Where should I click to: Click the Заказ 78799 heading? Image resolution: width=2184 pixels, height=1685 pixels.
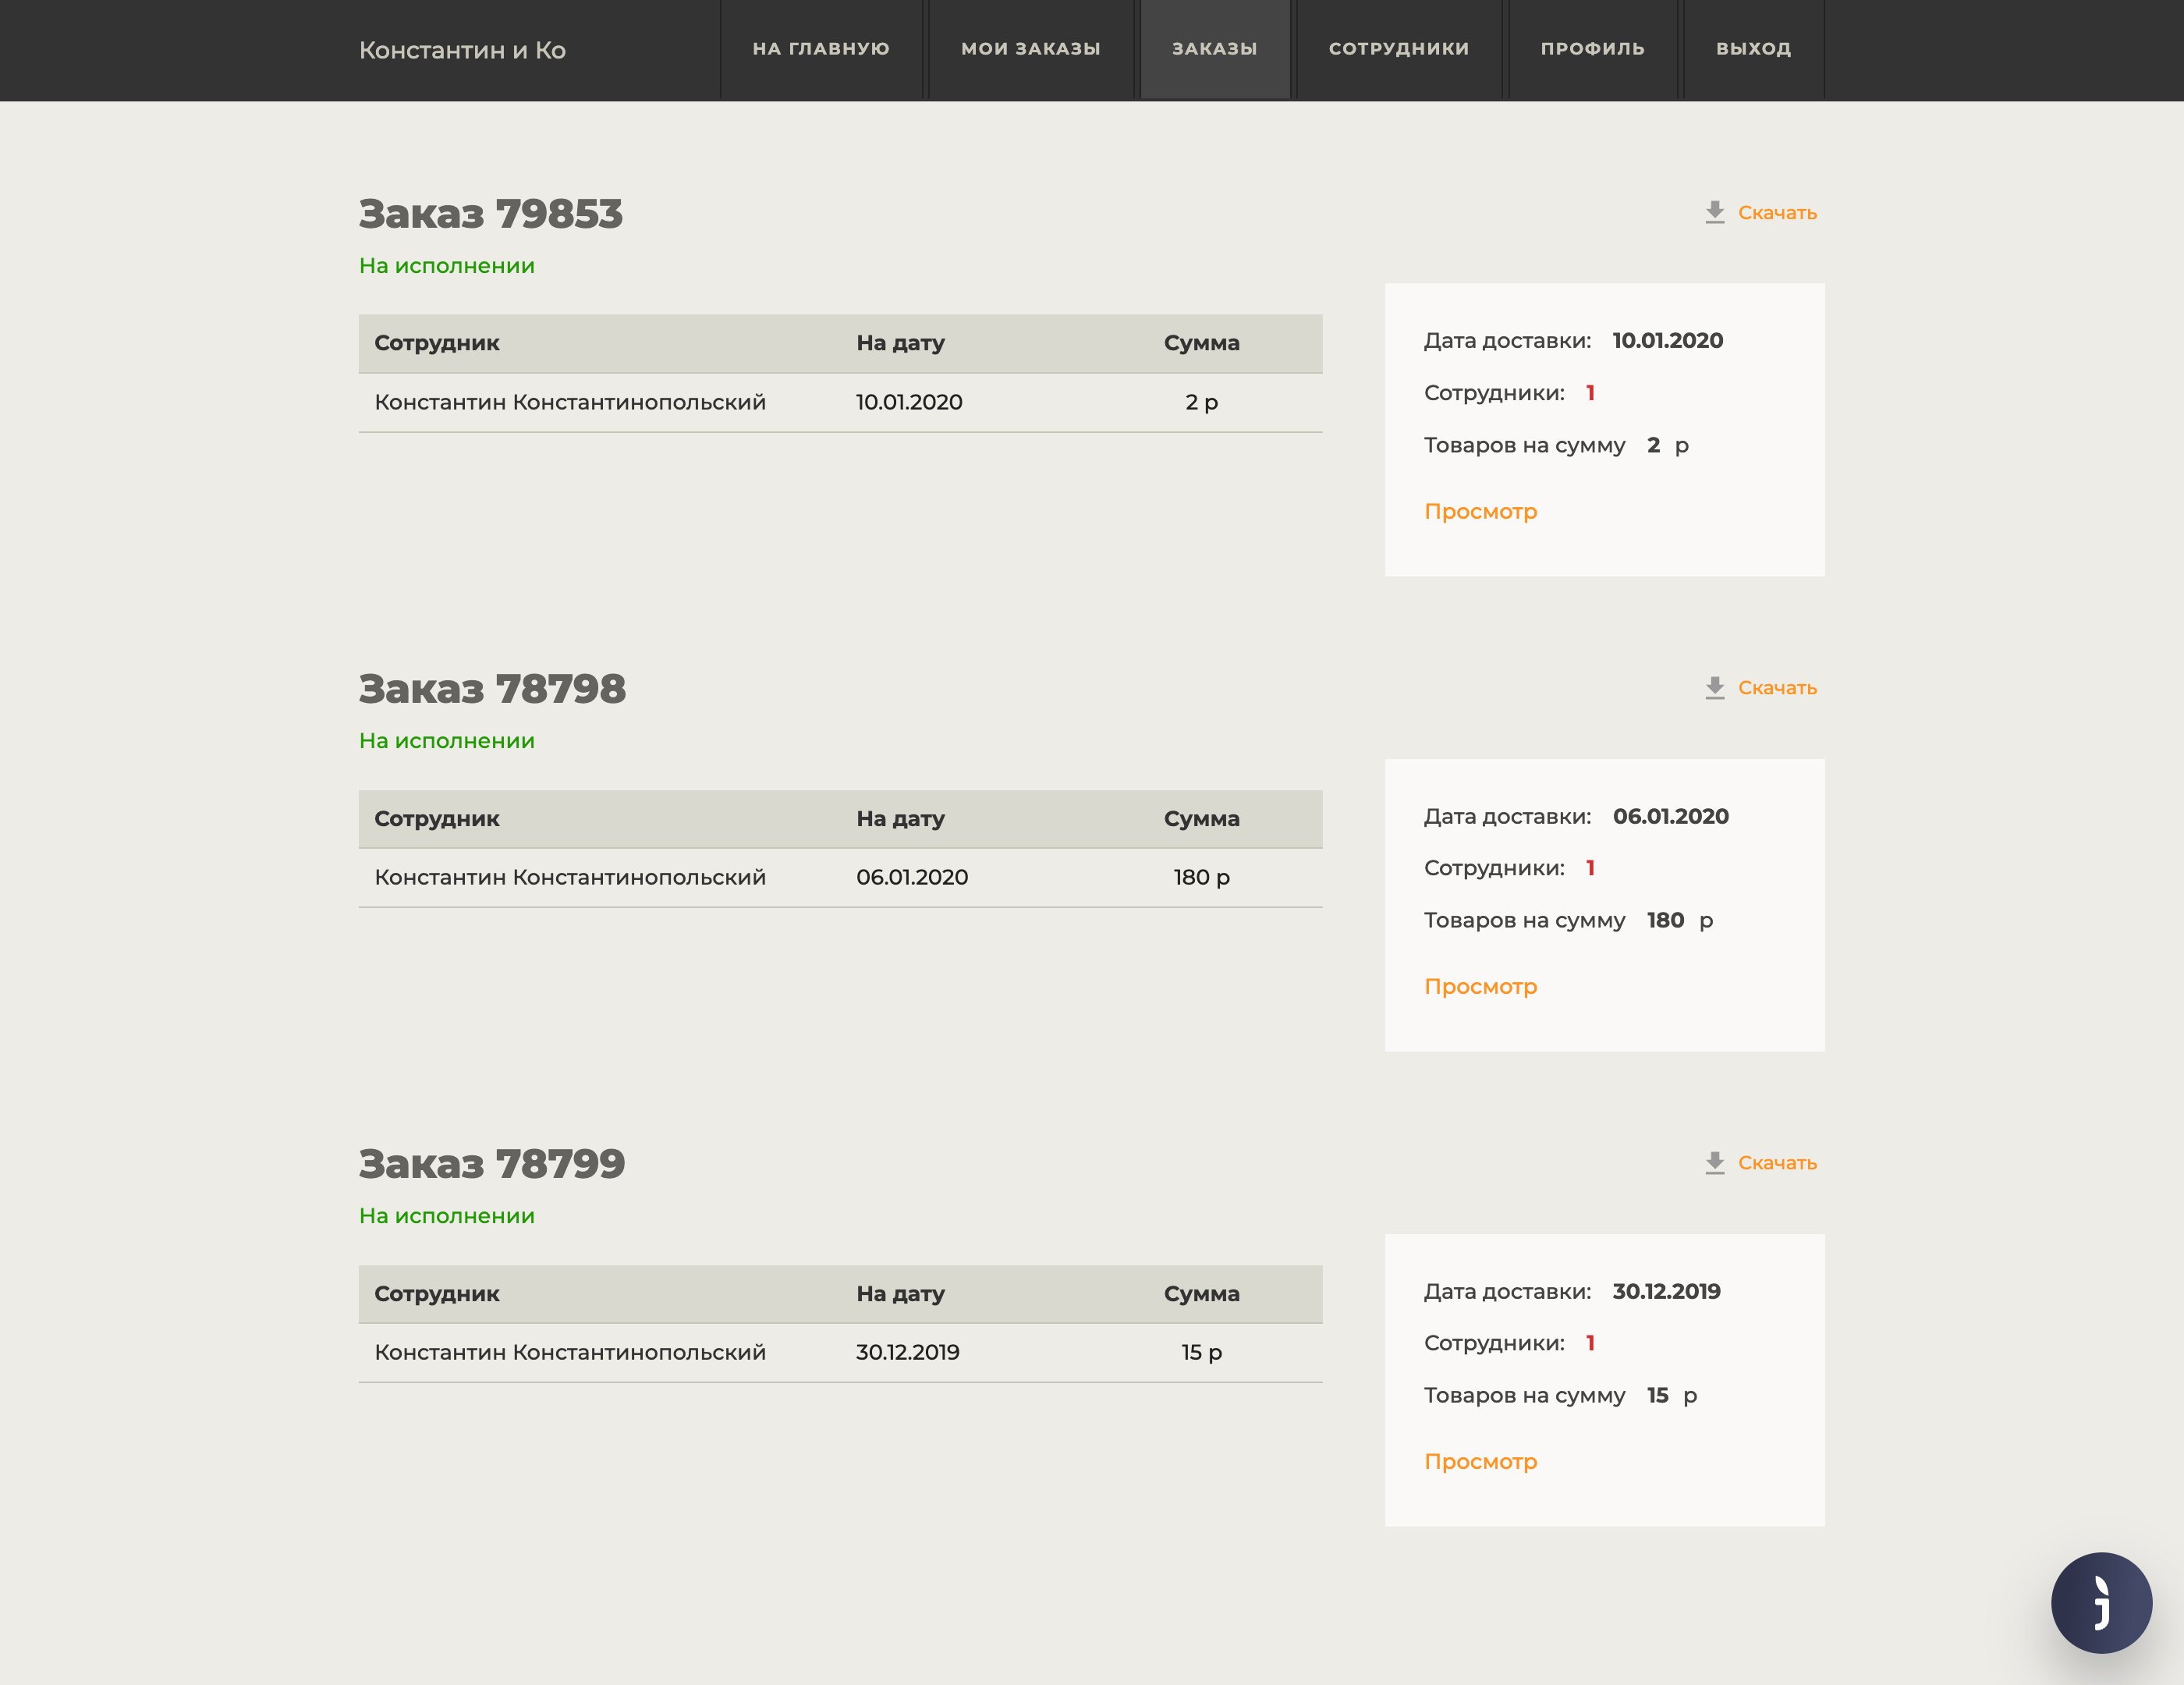pos(492,1164)
